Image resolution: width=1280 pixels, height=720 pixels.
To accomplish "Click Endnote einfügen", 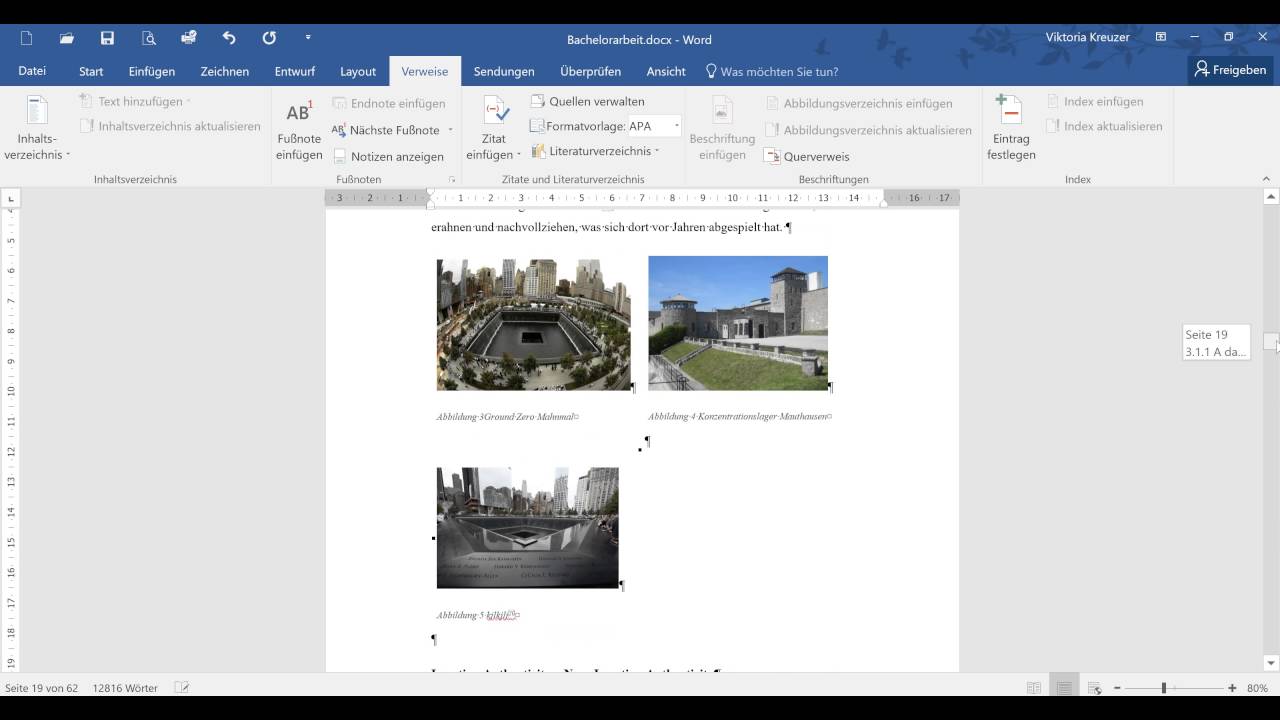I will (389, 103).
